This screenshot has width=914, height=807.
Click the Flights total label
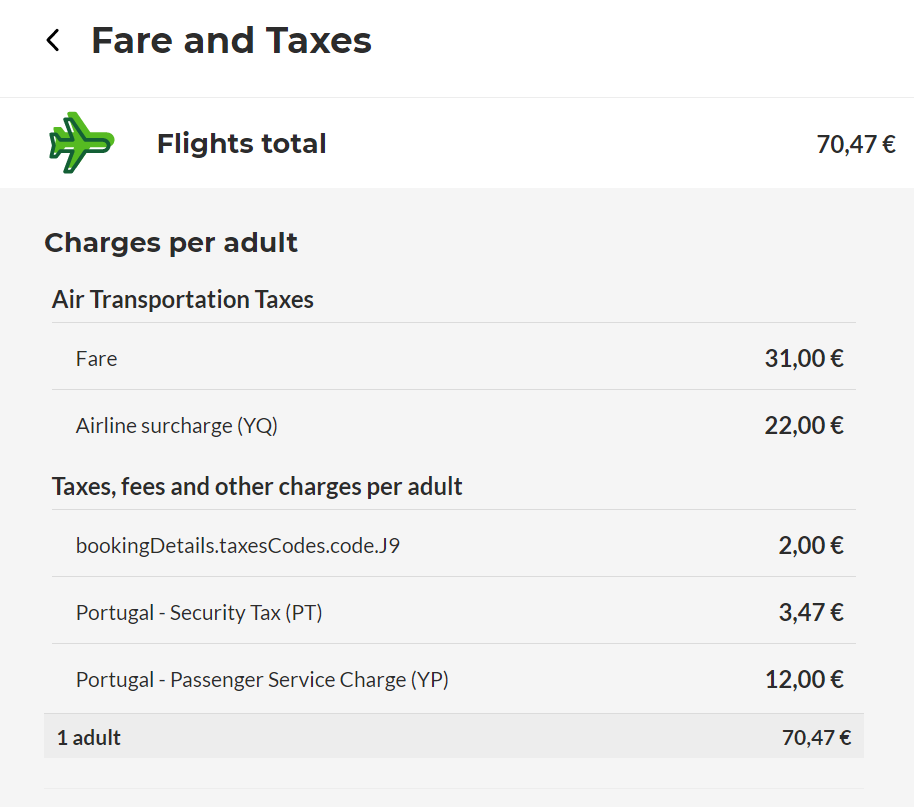(241, 143)
